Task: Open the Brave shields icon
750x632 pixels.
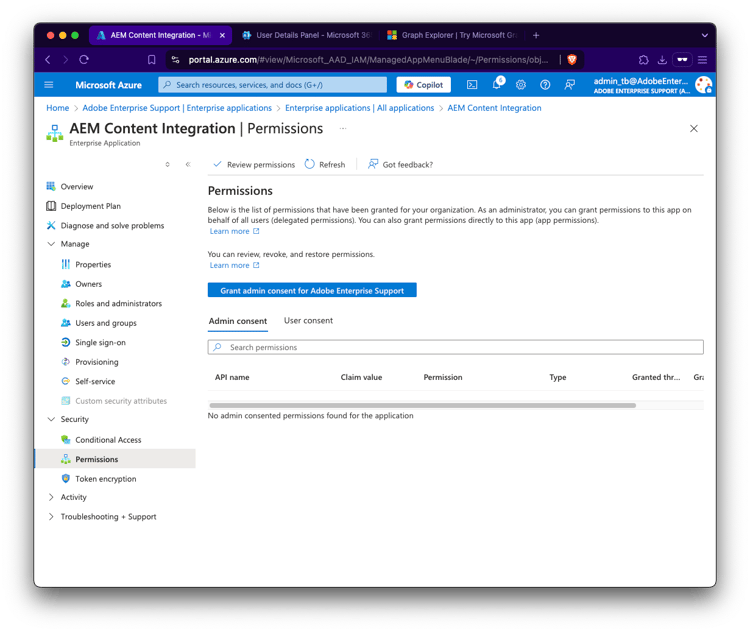Action: click(x=572, y=59)
